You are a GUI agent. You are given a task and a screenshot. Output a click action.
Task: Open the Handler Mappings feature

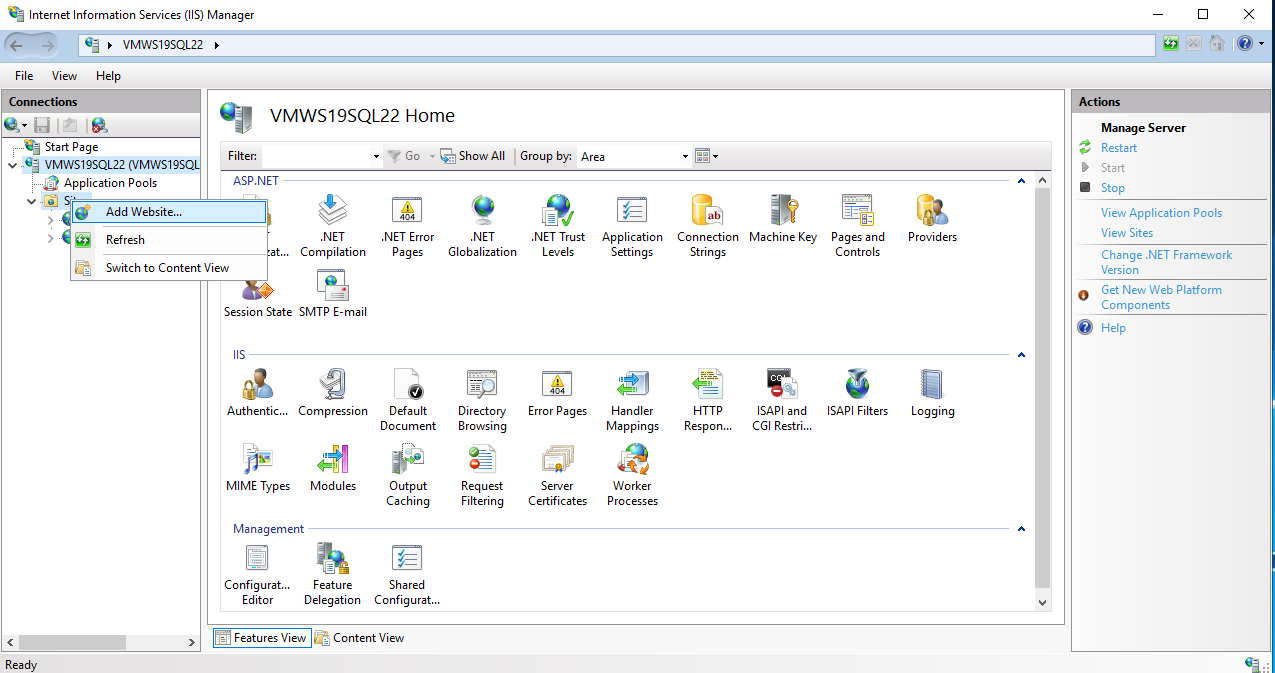pyautogui.click(x=632, y=400)
